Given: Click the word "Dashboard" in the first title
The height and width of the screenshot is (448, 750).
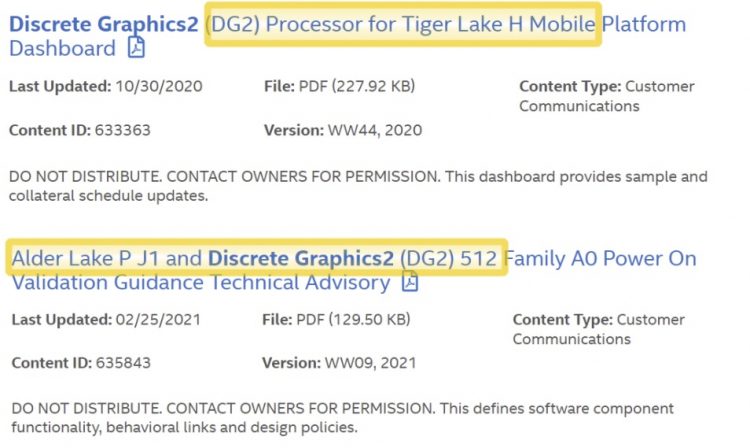Looking at the screenshot, I should 62,48.
